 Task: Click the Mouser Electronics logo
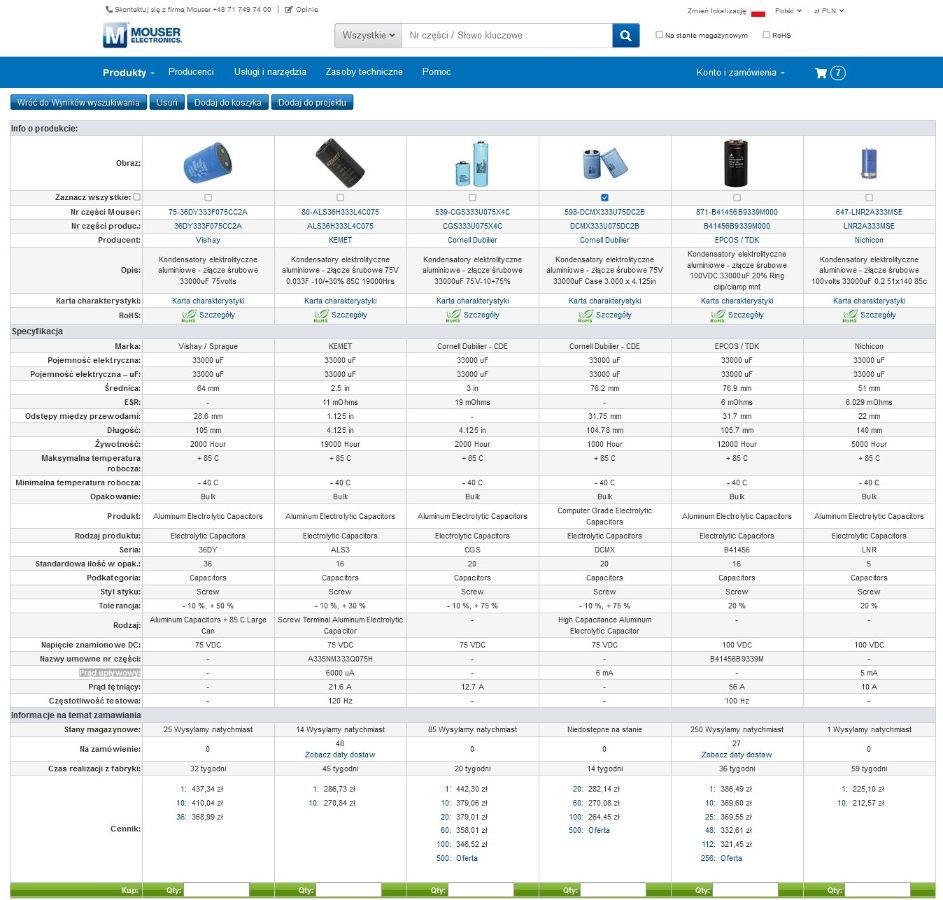coord(142,35)
